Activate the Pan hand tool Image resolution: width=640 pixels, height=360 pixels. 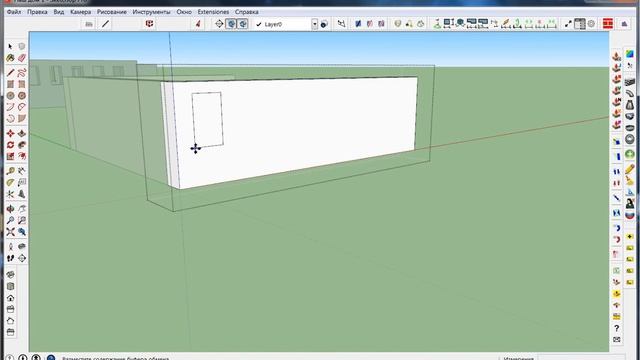coord(22,209)
